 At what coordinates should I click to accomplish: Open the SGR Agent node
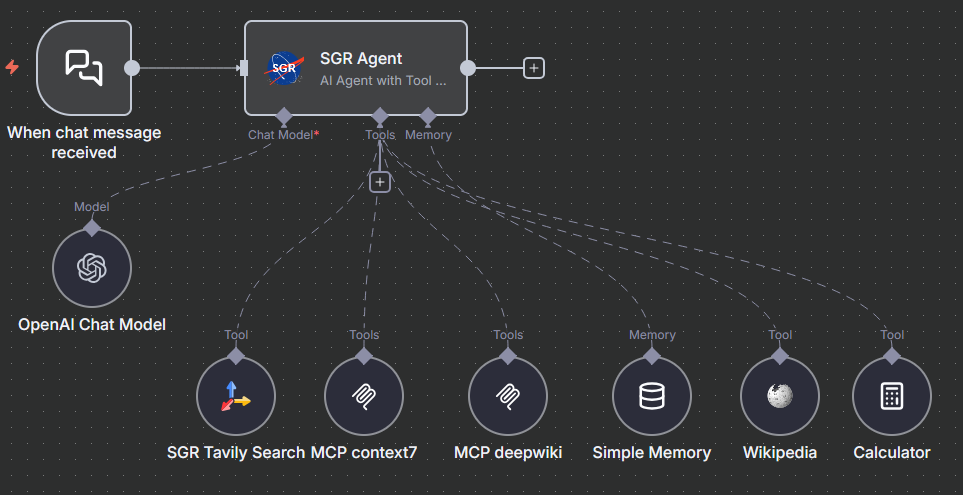tap(356, 68)
